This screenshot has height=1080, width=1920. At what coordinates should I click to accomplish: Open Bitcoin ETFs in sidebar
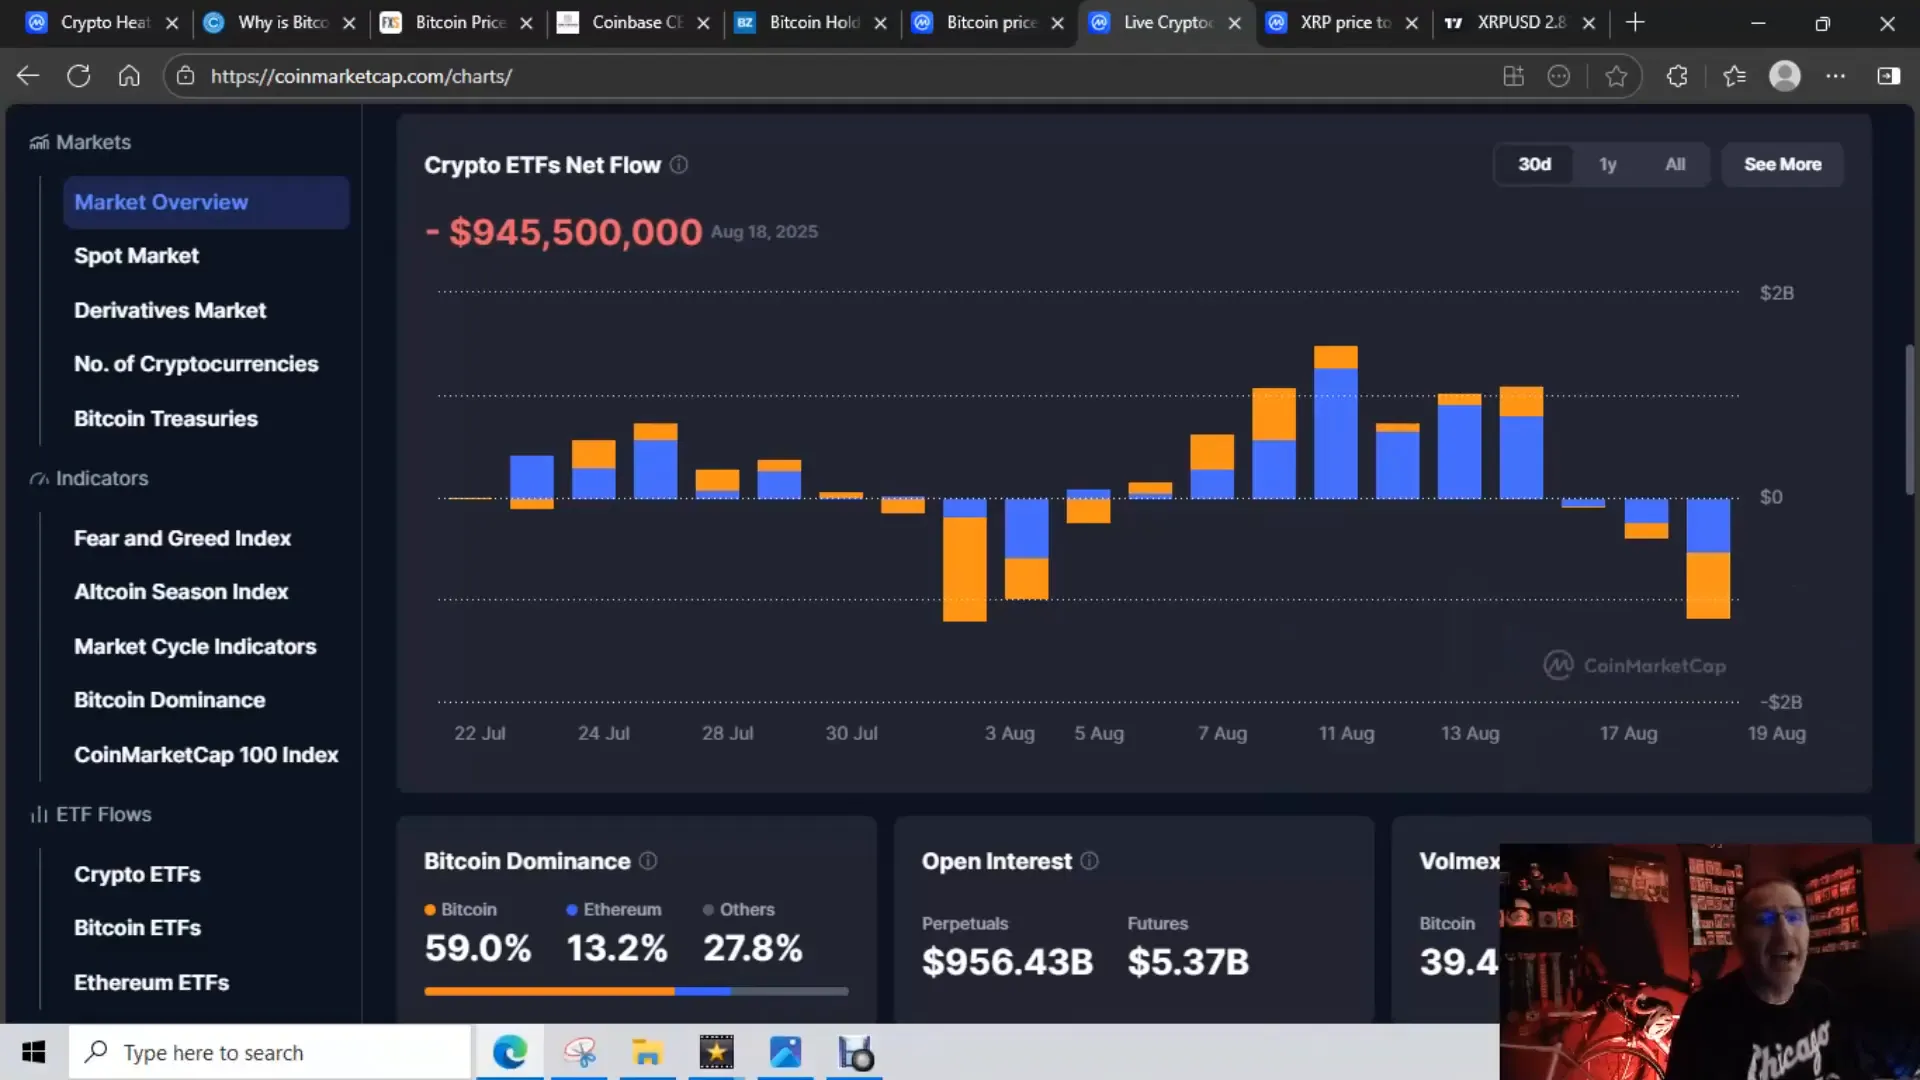click(x=137, y=928)
